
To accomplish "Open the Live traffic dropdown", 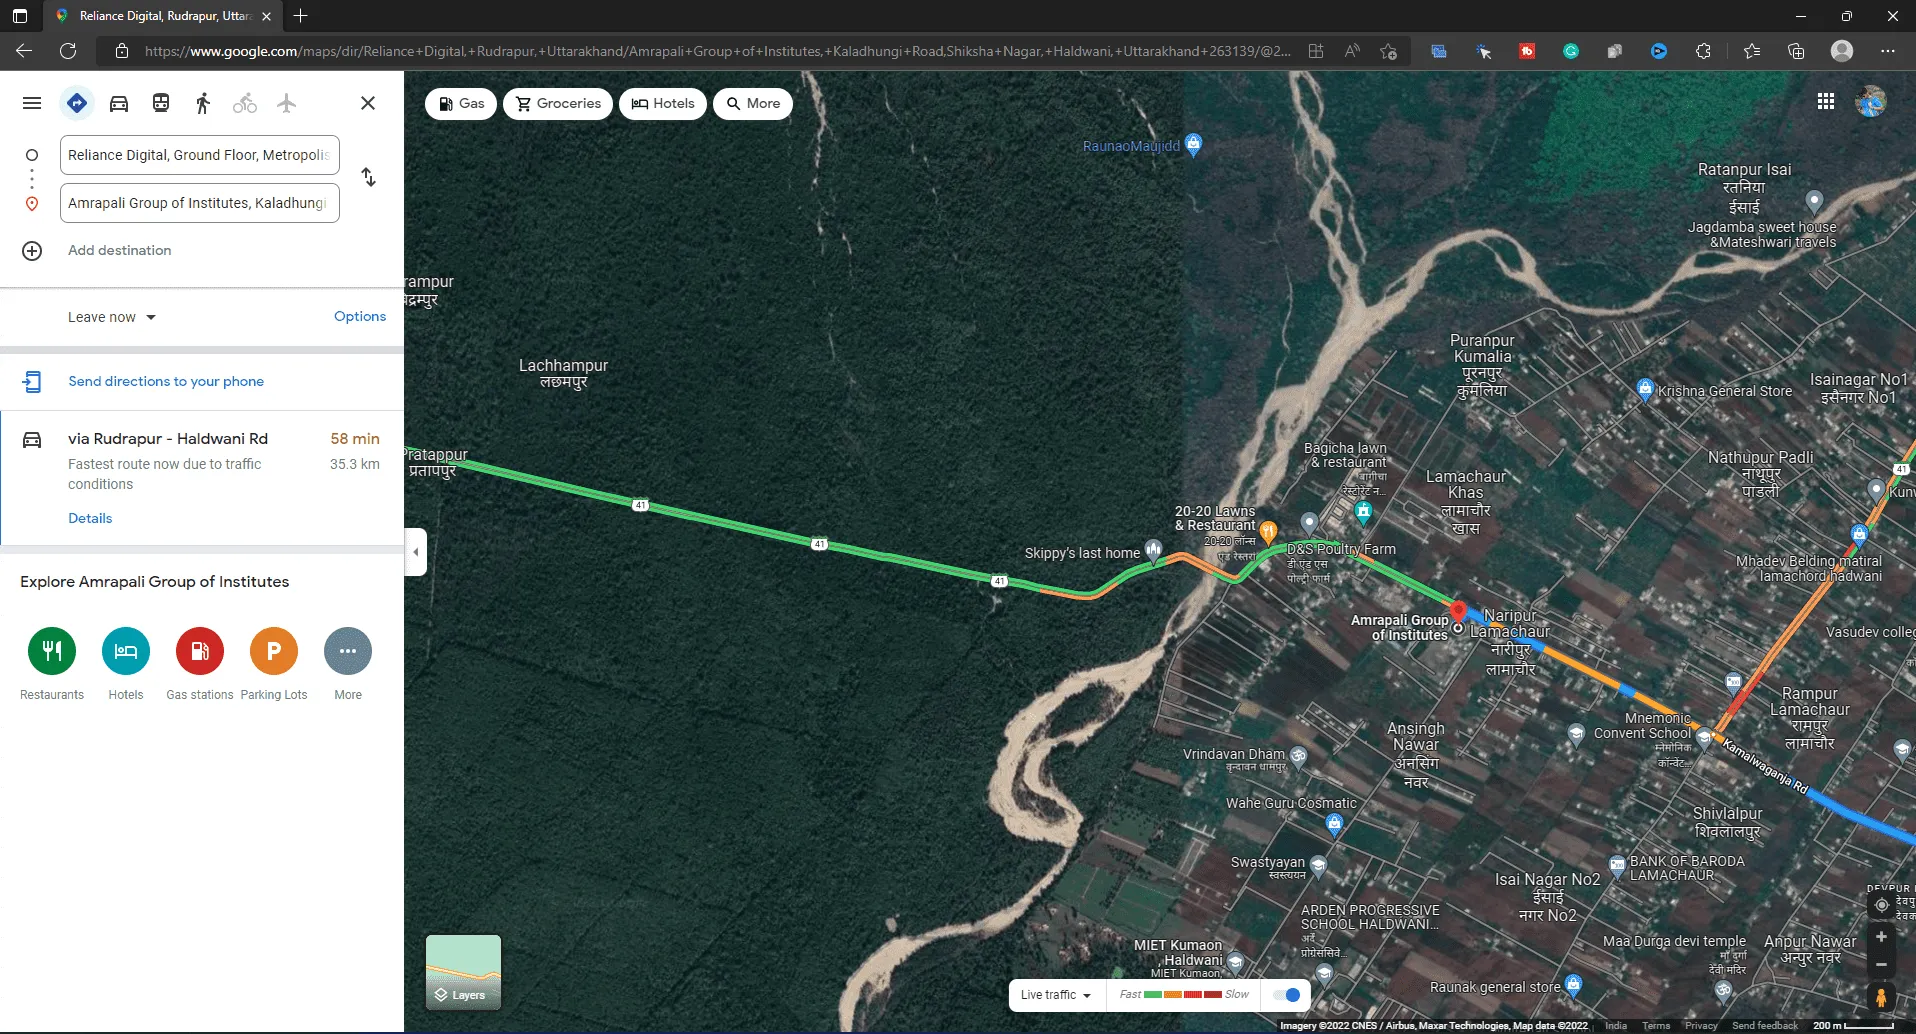I will tap(1056, 995).
